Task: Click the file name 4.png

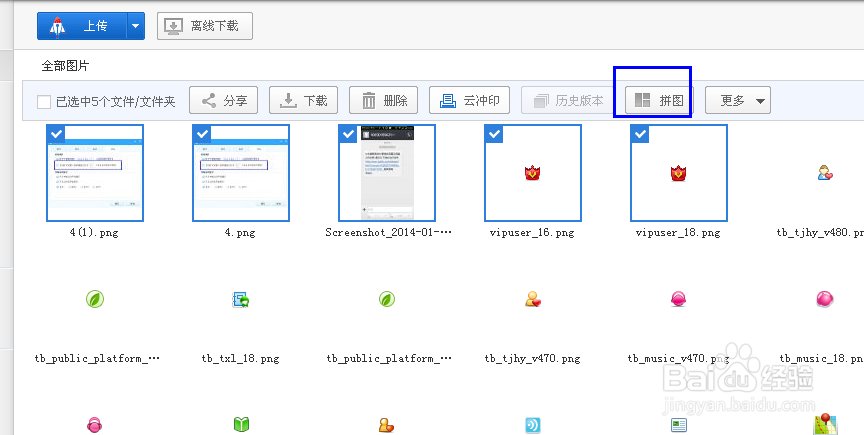Action: point(240,233)
